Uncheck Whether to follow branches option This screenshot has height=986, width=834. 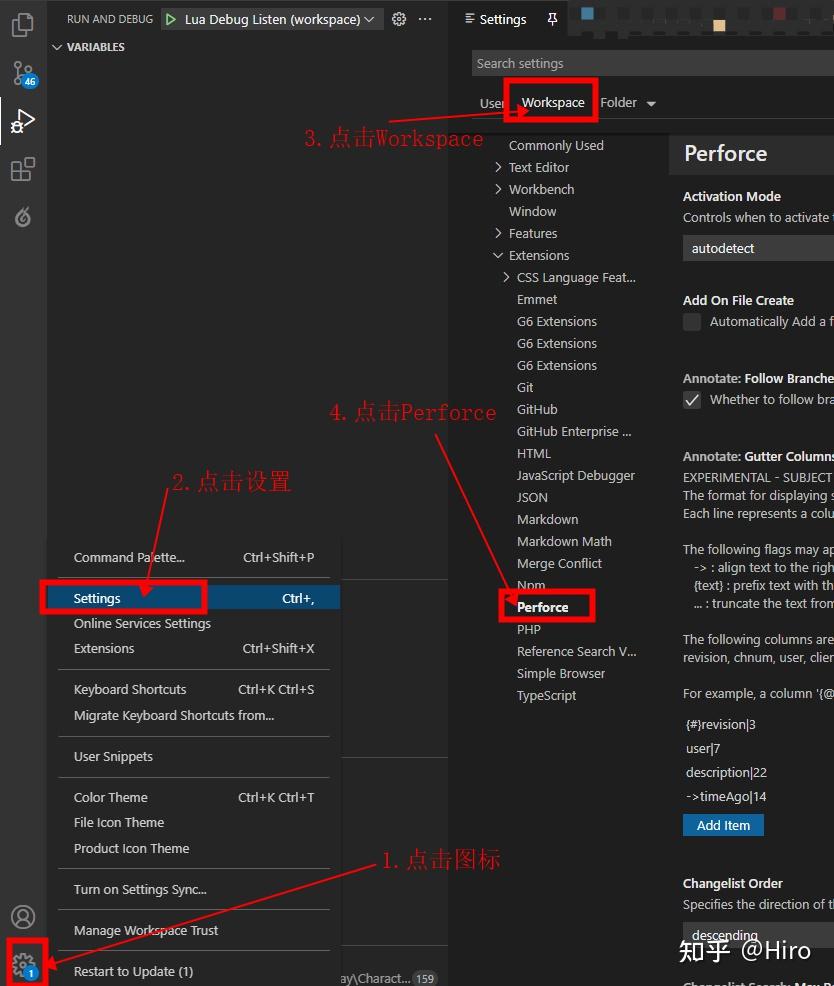(691, 399)
